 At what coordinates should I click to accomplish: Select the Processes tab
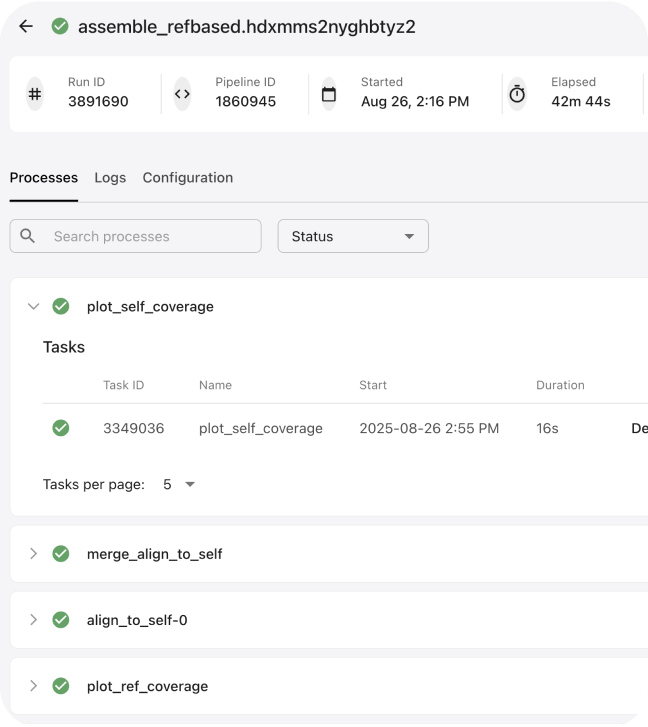click(x=44, y=178)
